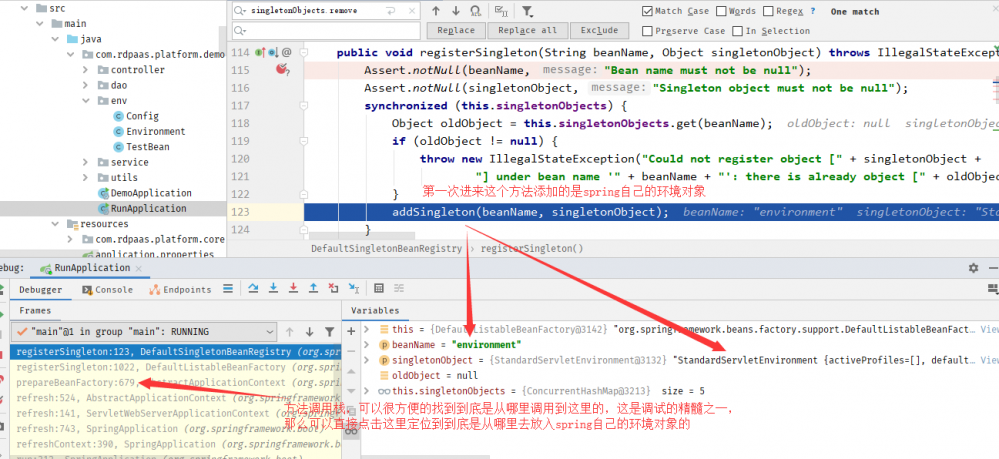Image resolution: width=999 pixels, height=459 pixels.
Task: Click the Step Over debugger icon
Action: [254, 289]
